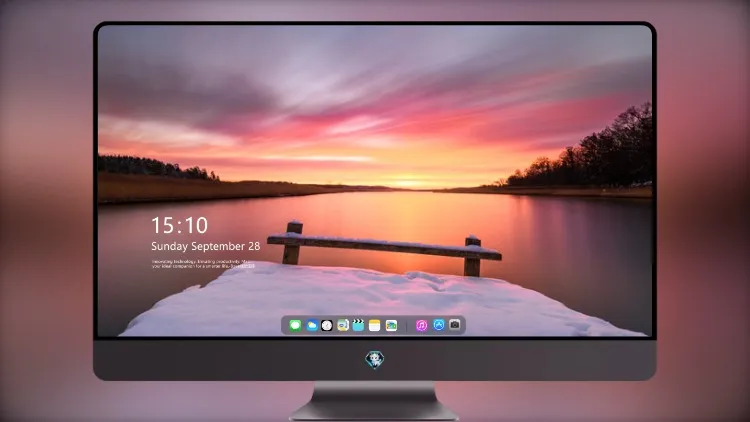This screenshot has height=422, width=750.
Task: Open the blue App Store icon in dock
Action: (439, 325)
